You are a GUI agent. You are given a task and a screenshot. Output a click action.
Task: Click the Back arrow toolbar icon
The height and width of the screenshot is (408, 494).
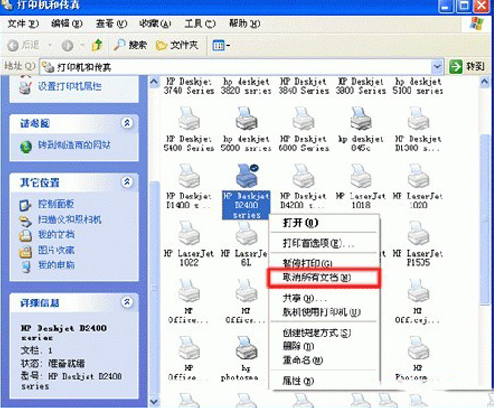13,45
